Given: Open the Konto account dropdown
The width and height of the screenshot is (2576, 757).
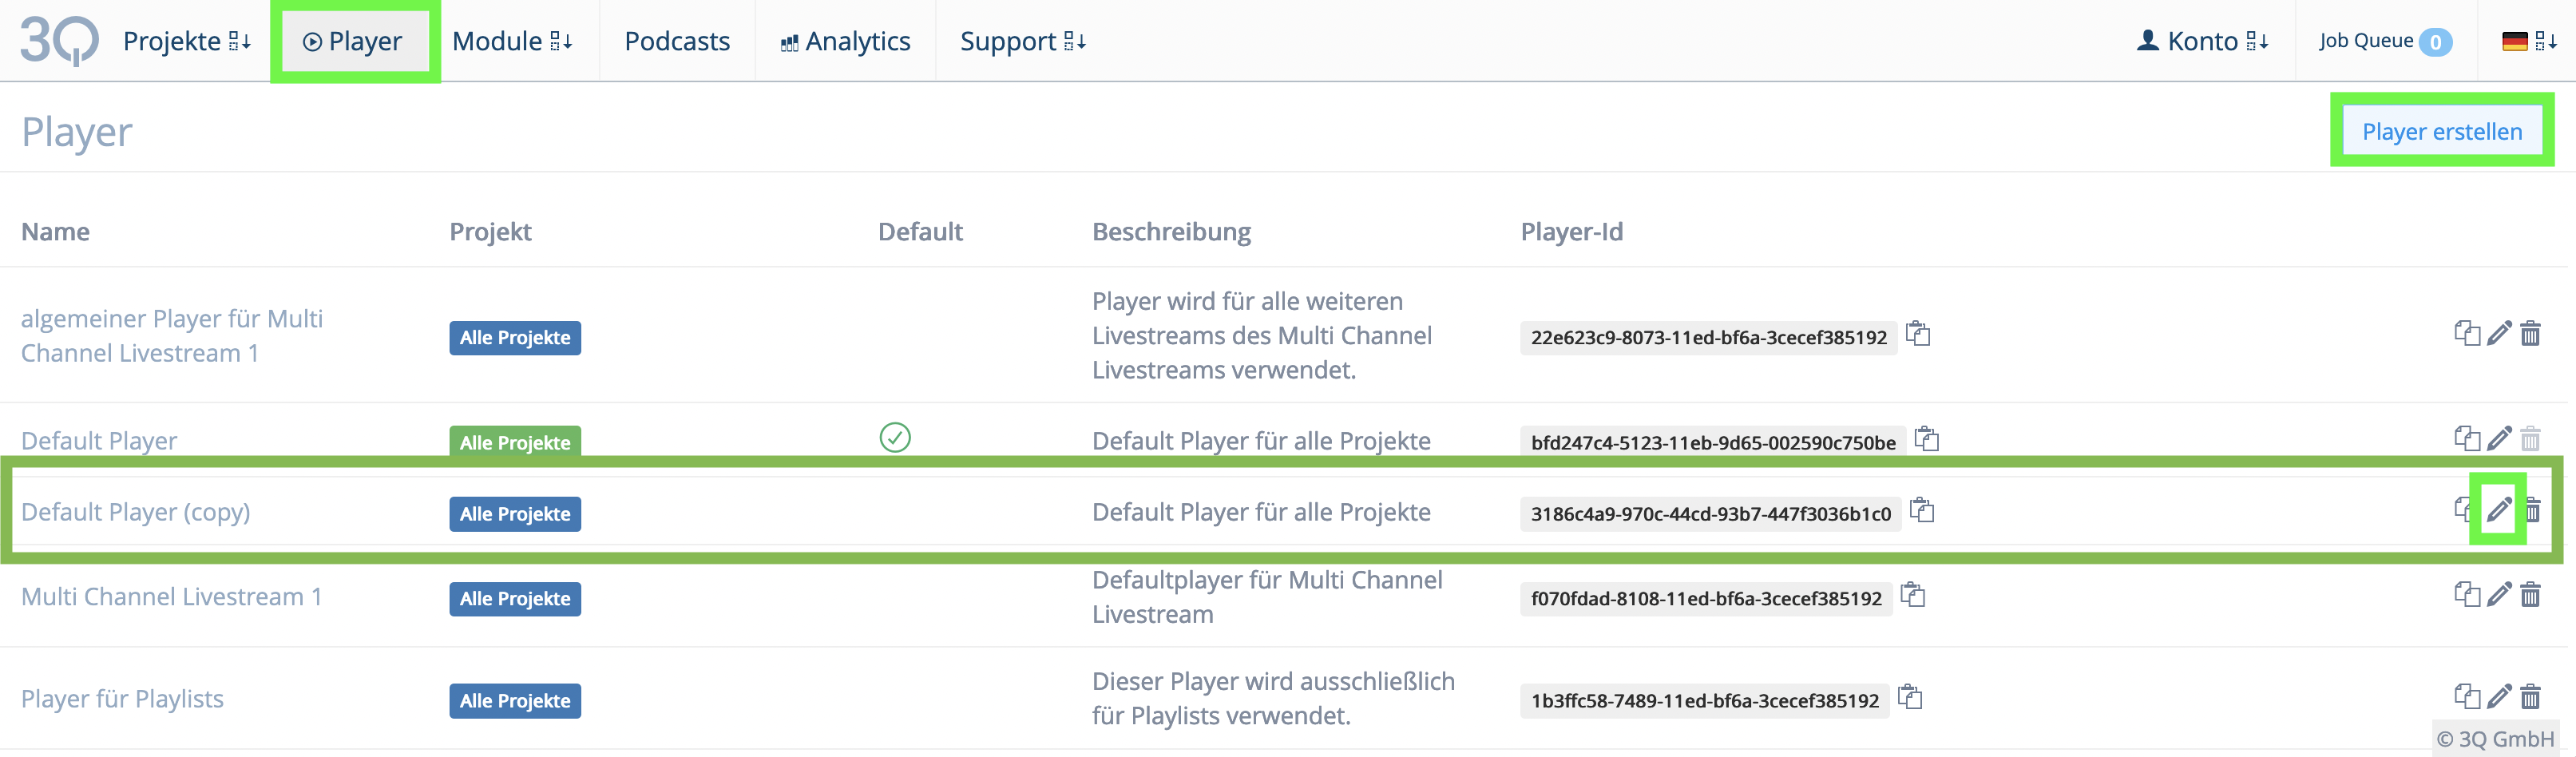Looking at the screenshot, I should click(2203, 41).
